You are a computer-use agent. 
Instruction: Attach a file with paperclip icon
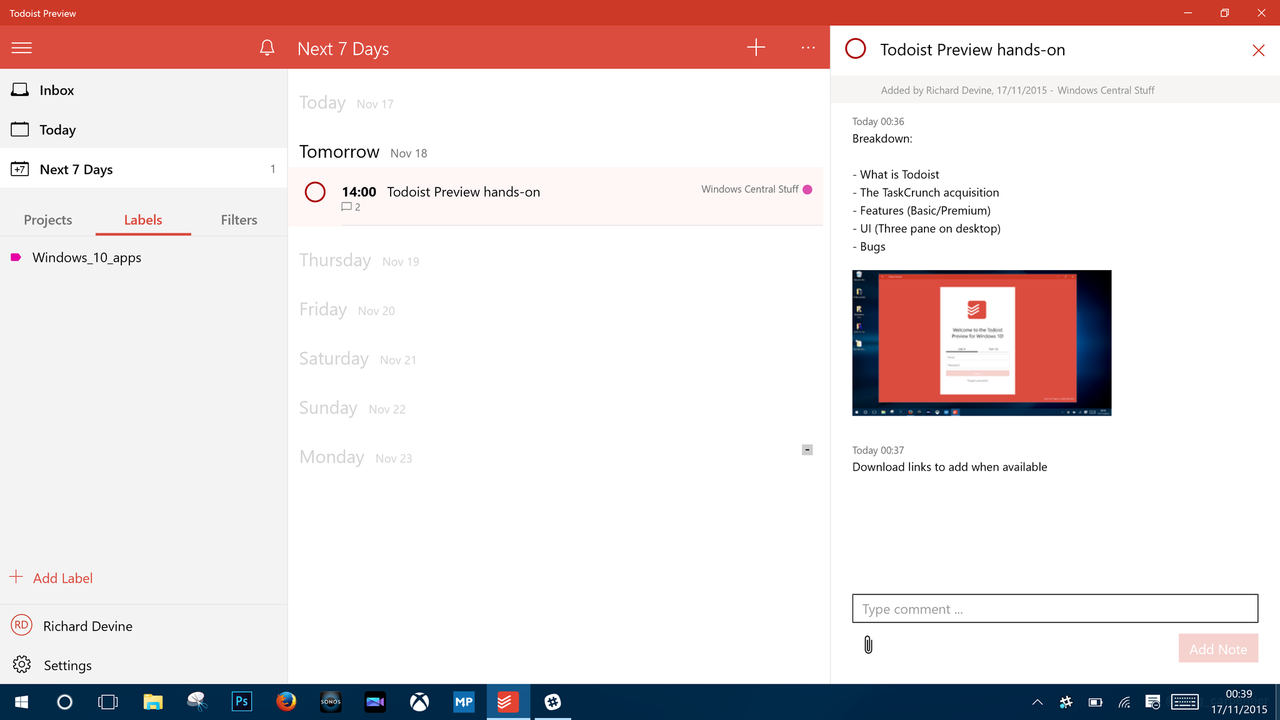pyautogui.click(x=868, y=645)
